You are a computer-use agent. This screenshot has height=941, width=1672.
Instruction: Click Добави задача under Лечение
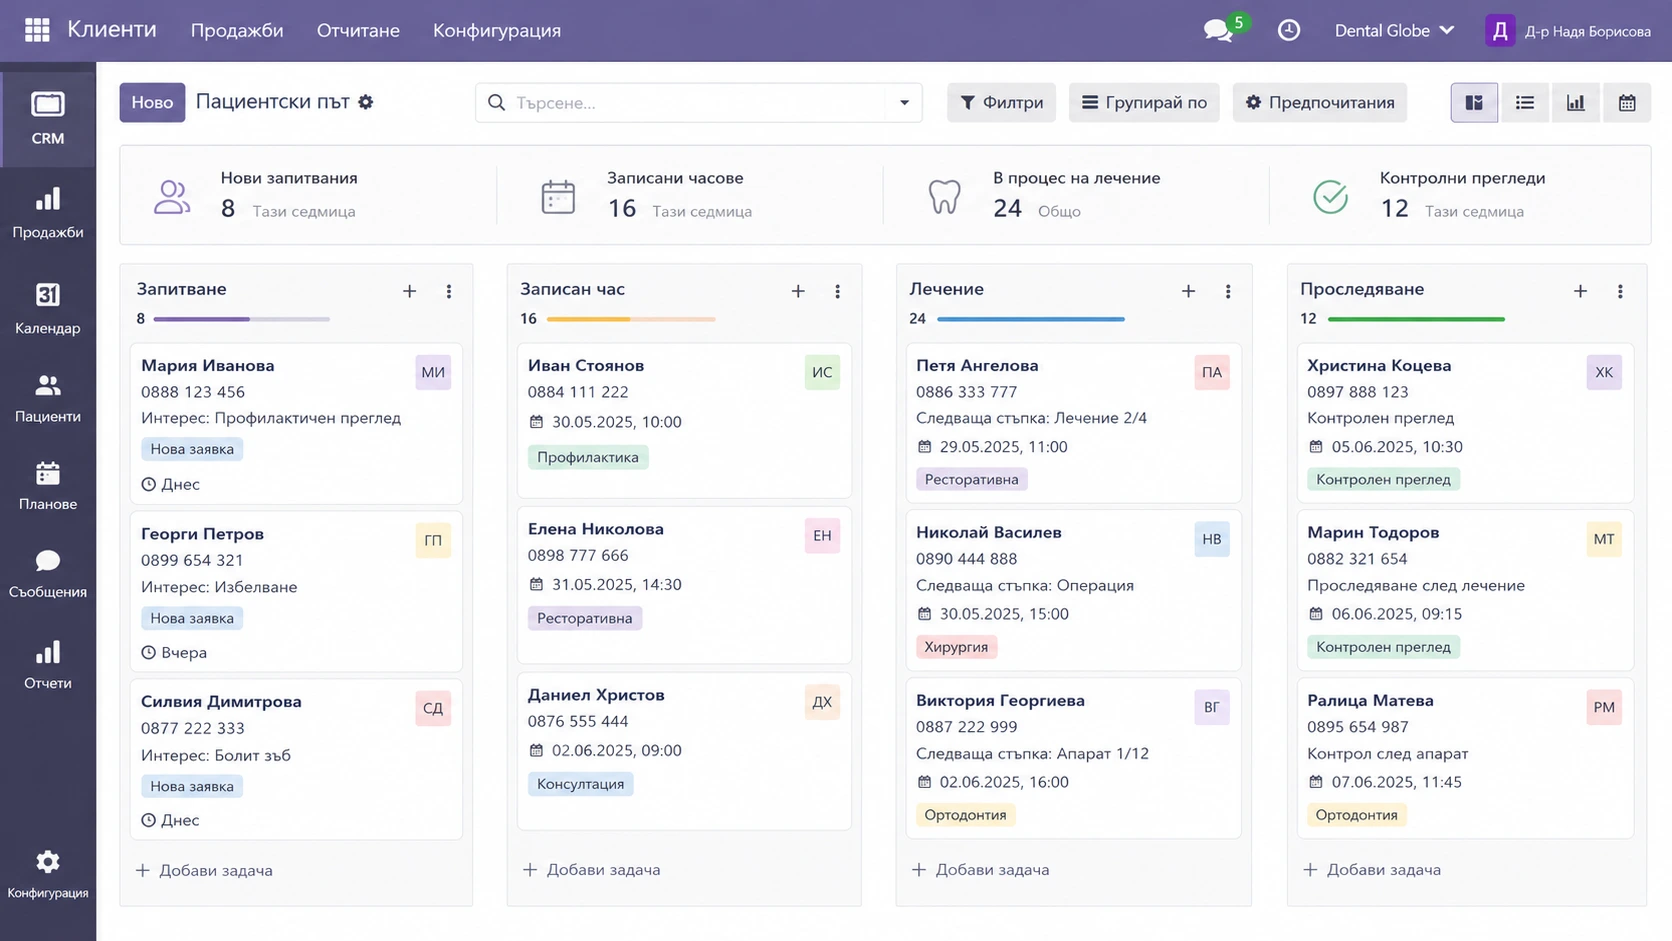[981, 870]
